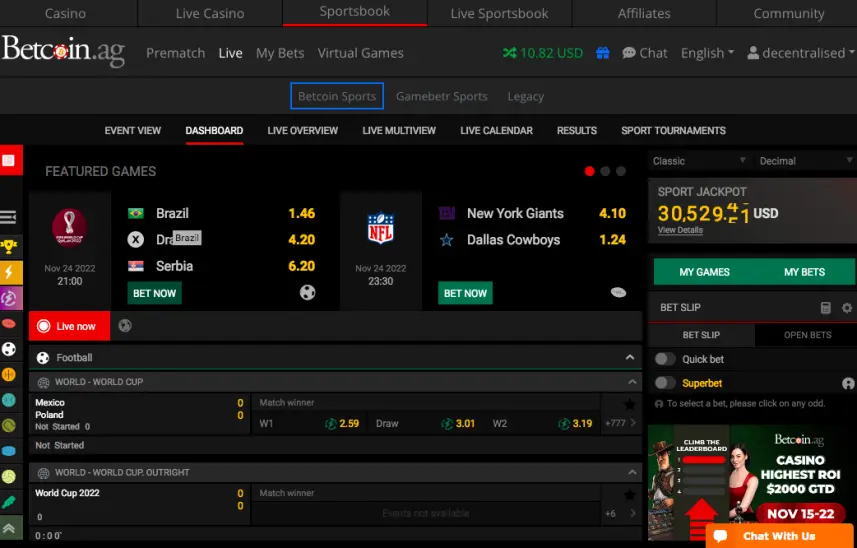The image size is (857, 548).
Task: Open Chat in the top header
Action: coord(645,53)
